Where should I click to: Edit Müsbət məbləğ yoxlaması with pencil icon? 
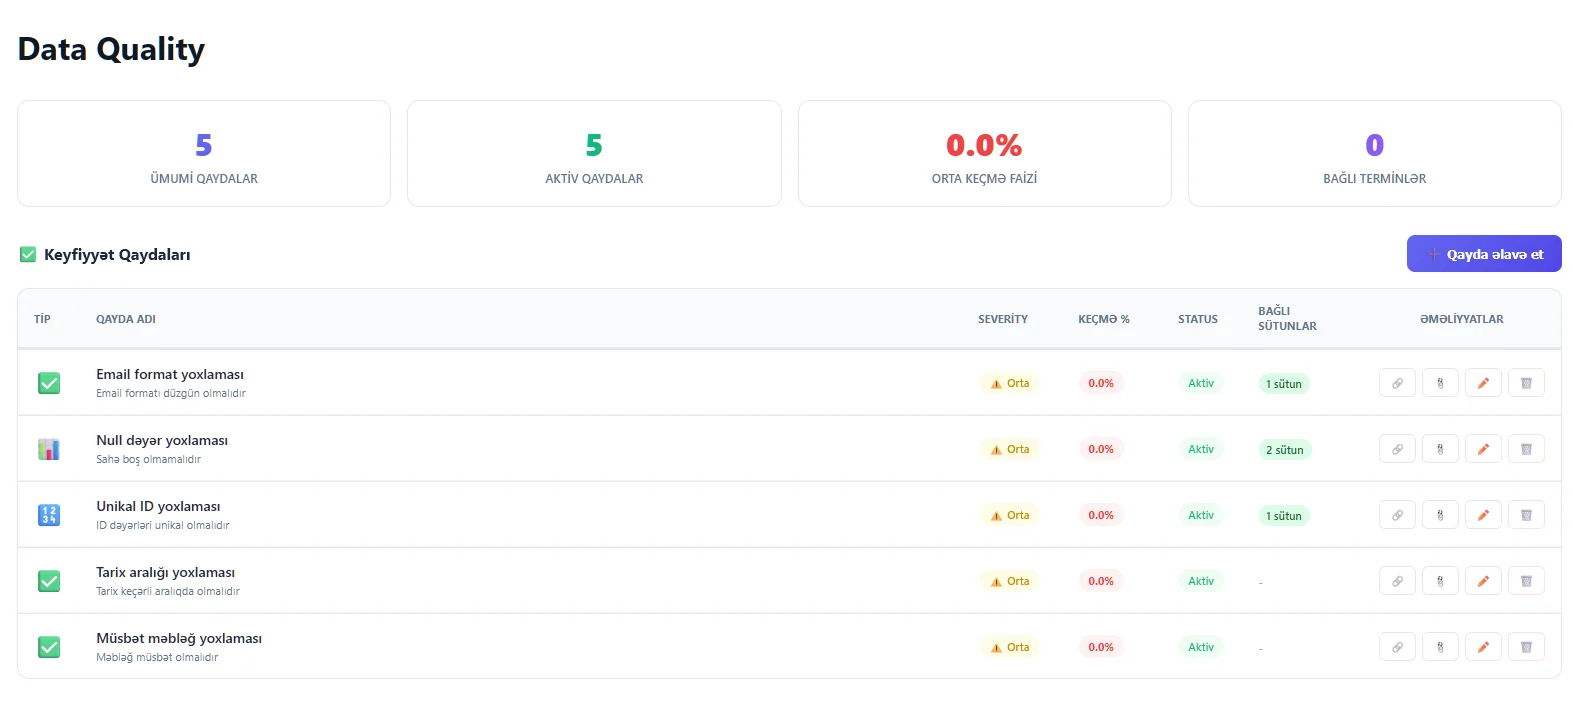click(1483, 647)
